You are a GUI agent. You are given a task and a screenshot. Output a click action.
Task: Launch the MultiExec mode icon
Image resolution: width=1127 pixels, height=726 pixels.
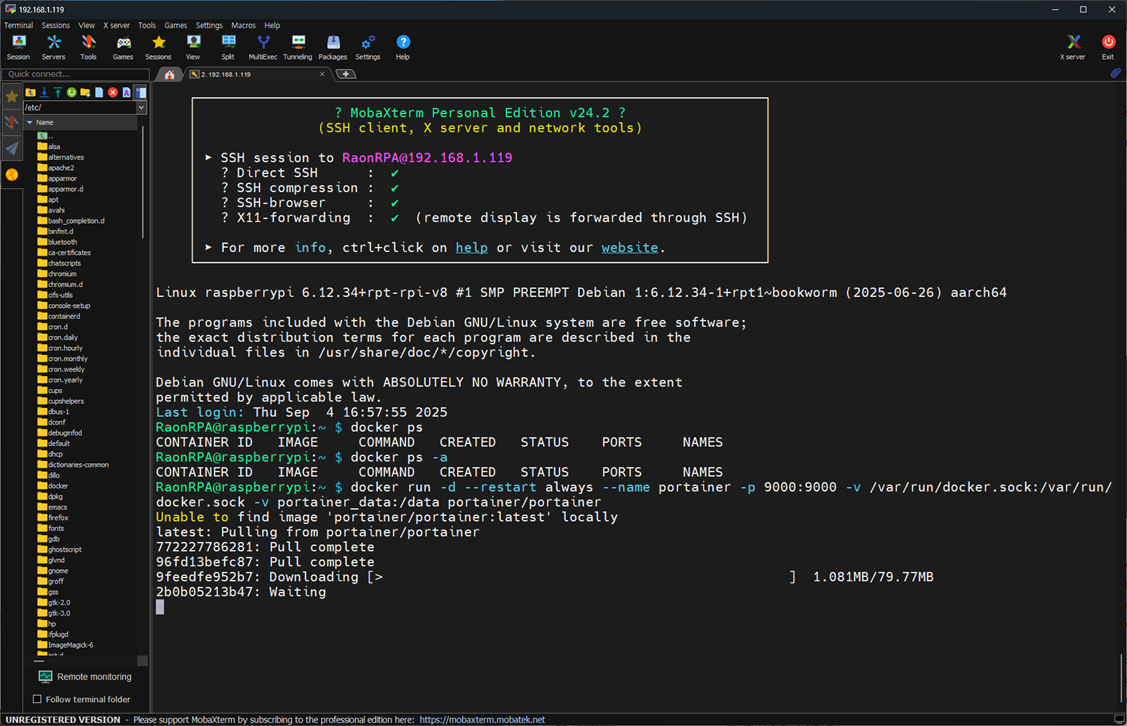(x=262, y=47)
